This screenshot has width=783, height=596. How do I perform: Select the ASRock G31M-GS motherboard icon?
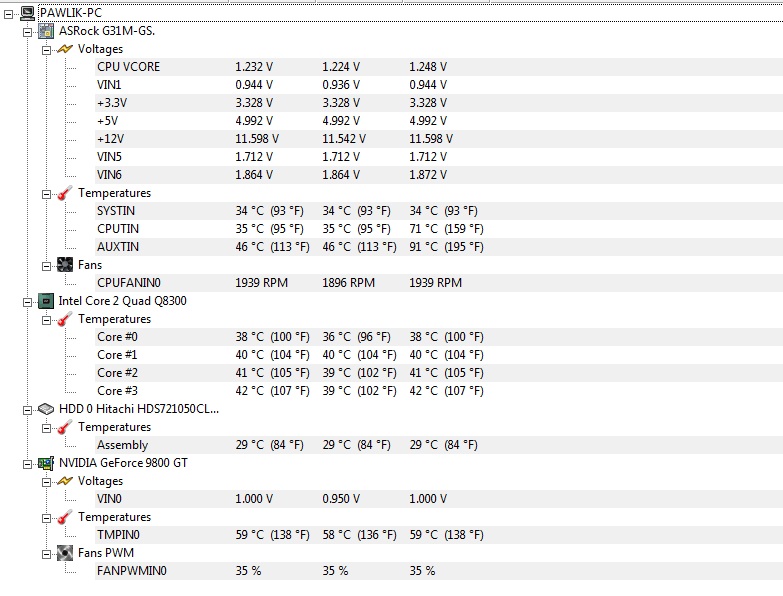pos(46,31)
